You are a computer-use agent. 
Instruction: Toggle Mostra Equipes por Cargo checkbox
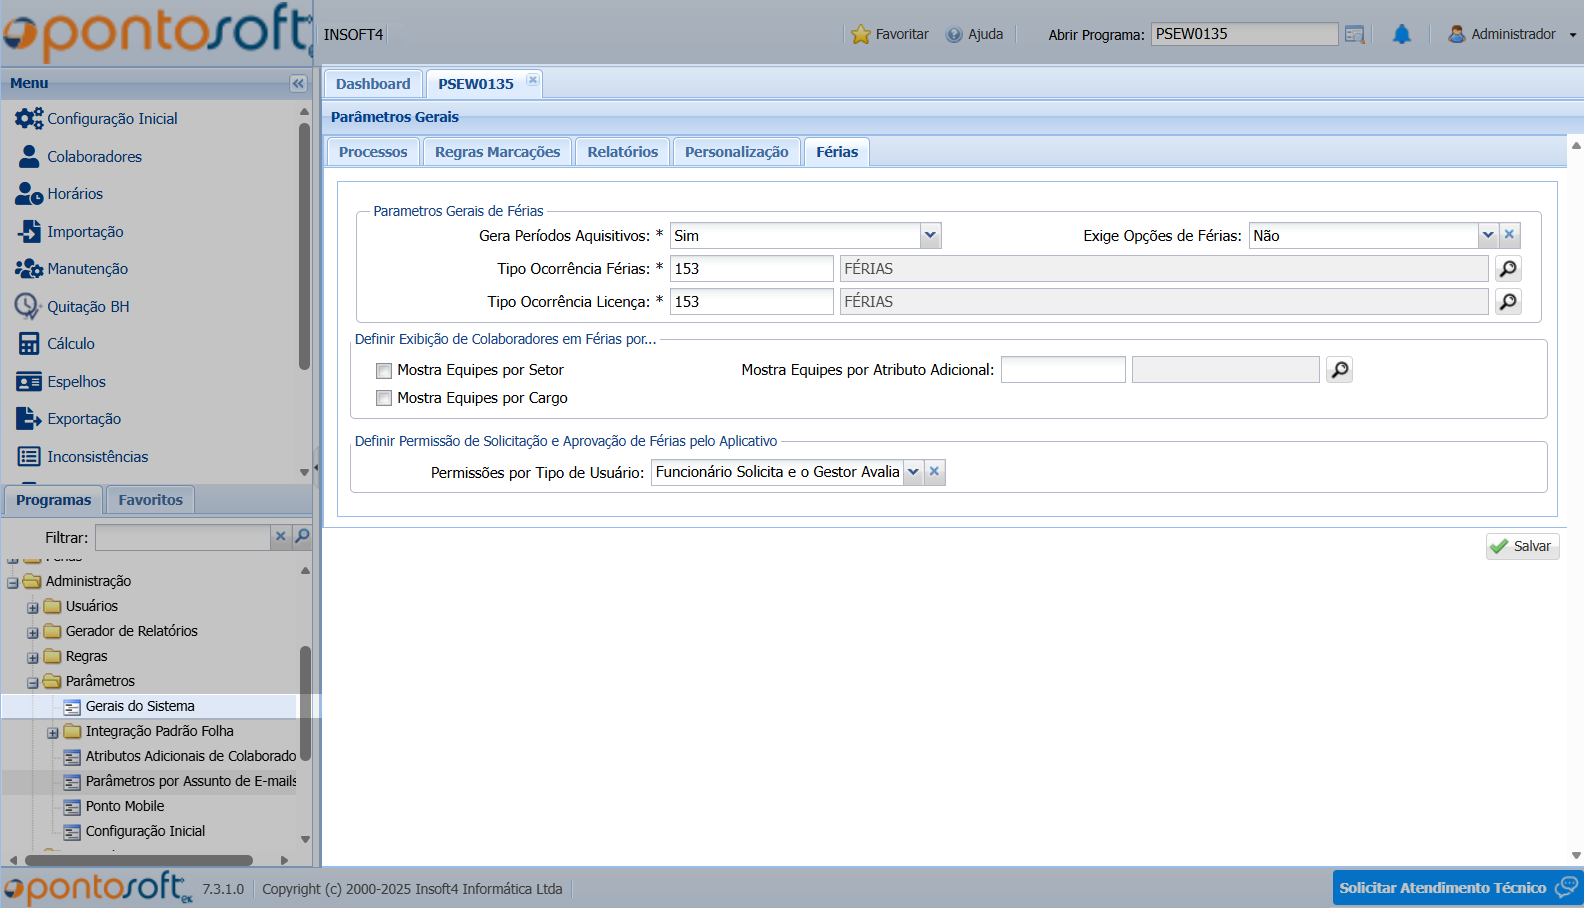[384, 398]
